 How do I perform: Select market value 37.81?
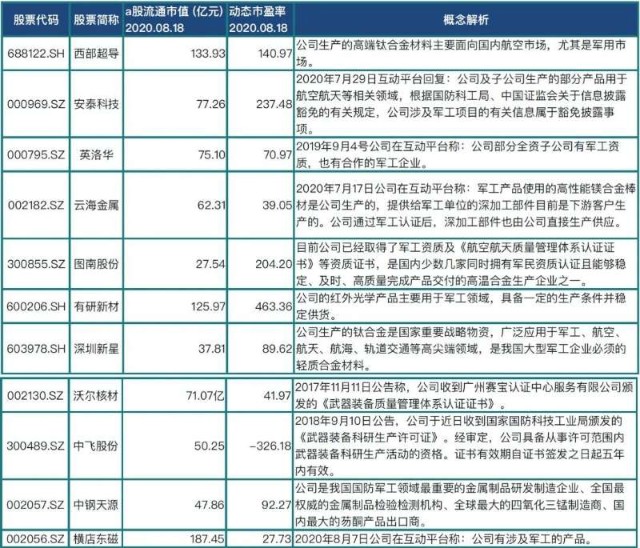212,348
